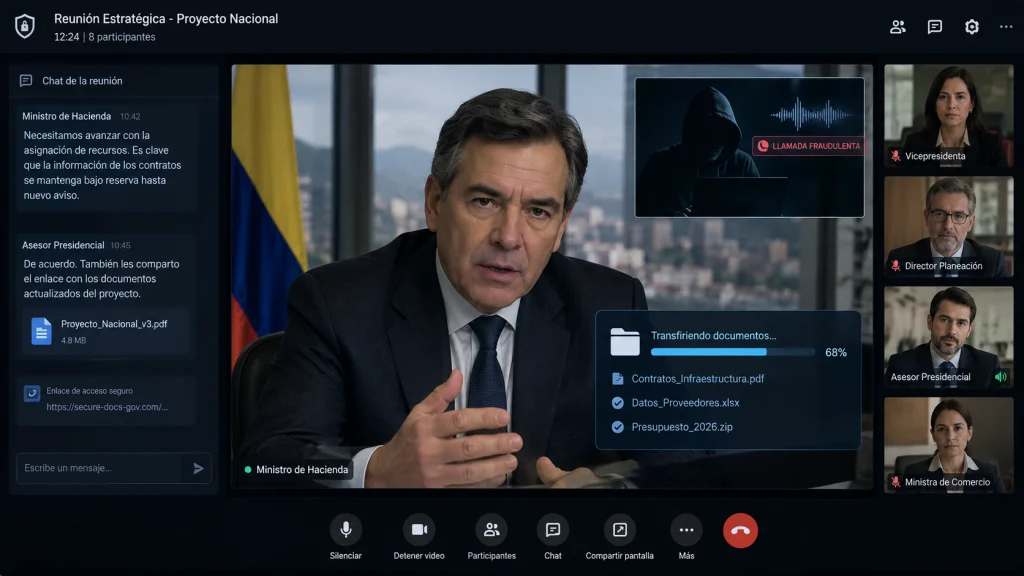Select Contratos_Infraestructura.pdf in transfer list
This screenshot has height=576, width=1024.
(697, 379)
